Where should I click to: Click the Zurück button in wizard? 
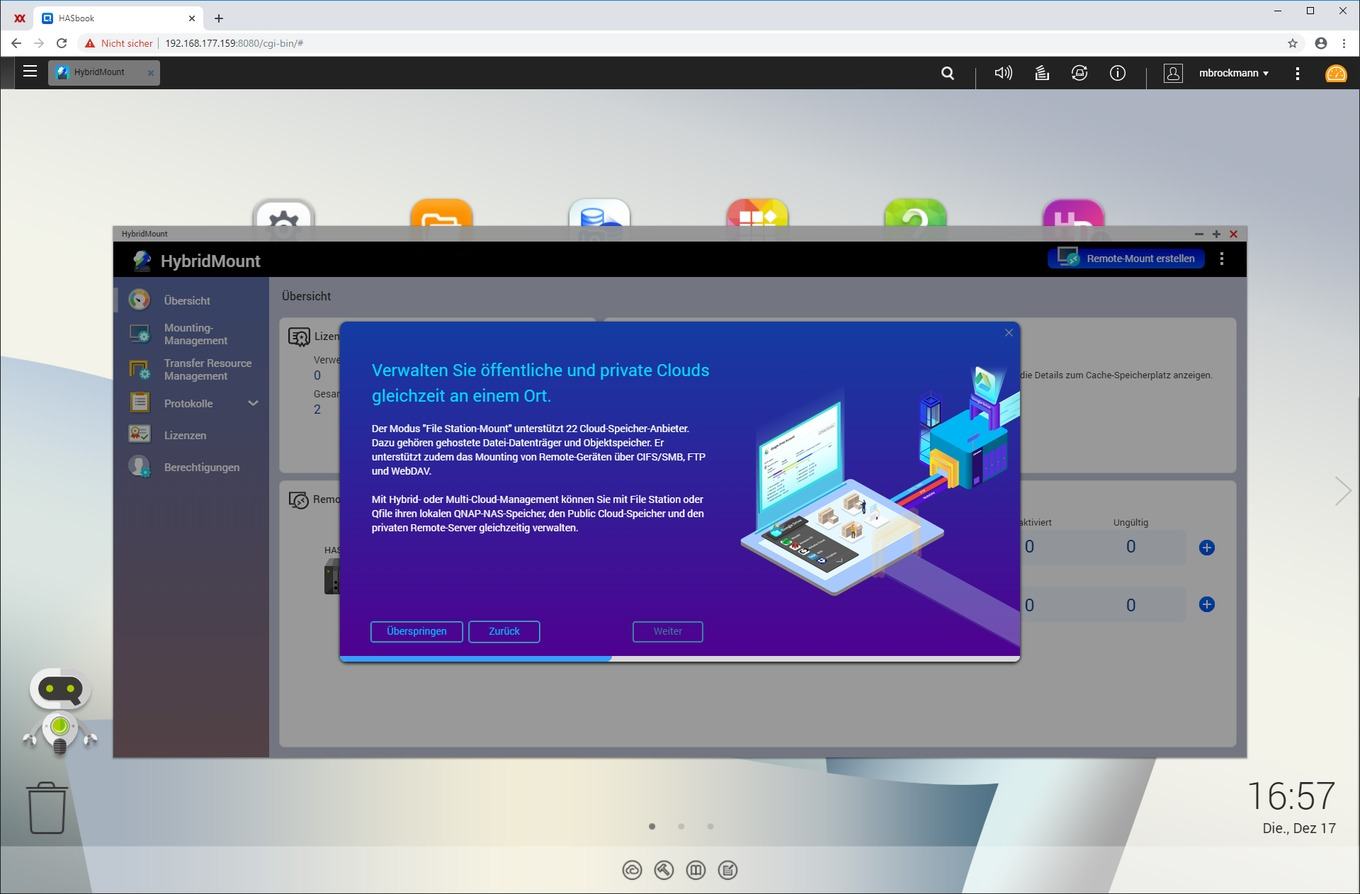tap(504, 631)
